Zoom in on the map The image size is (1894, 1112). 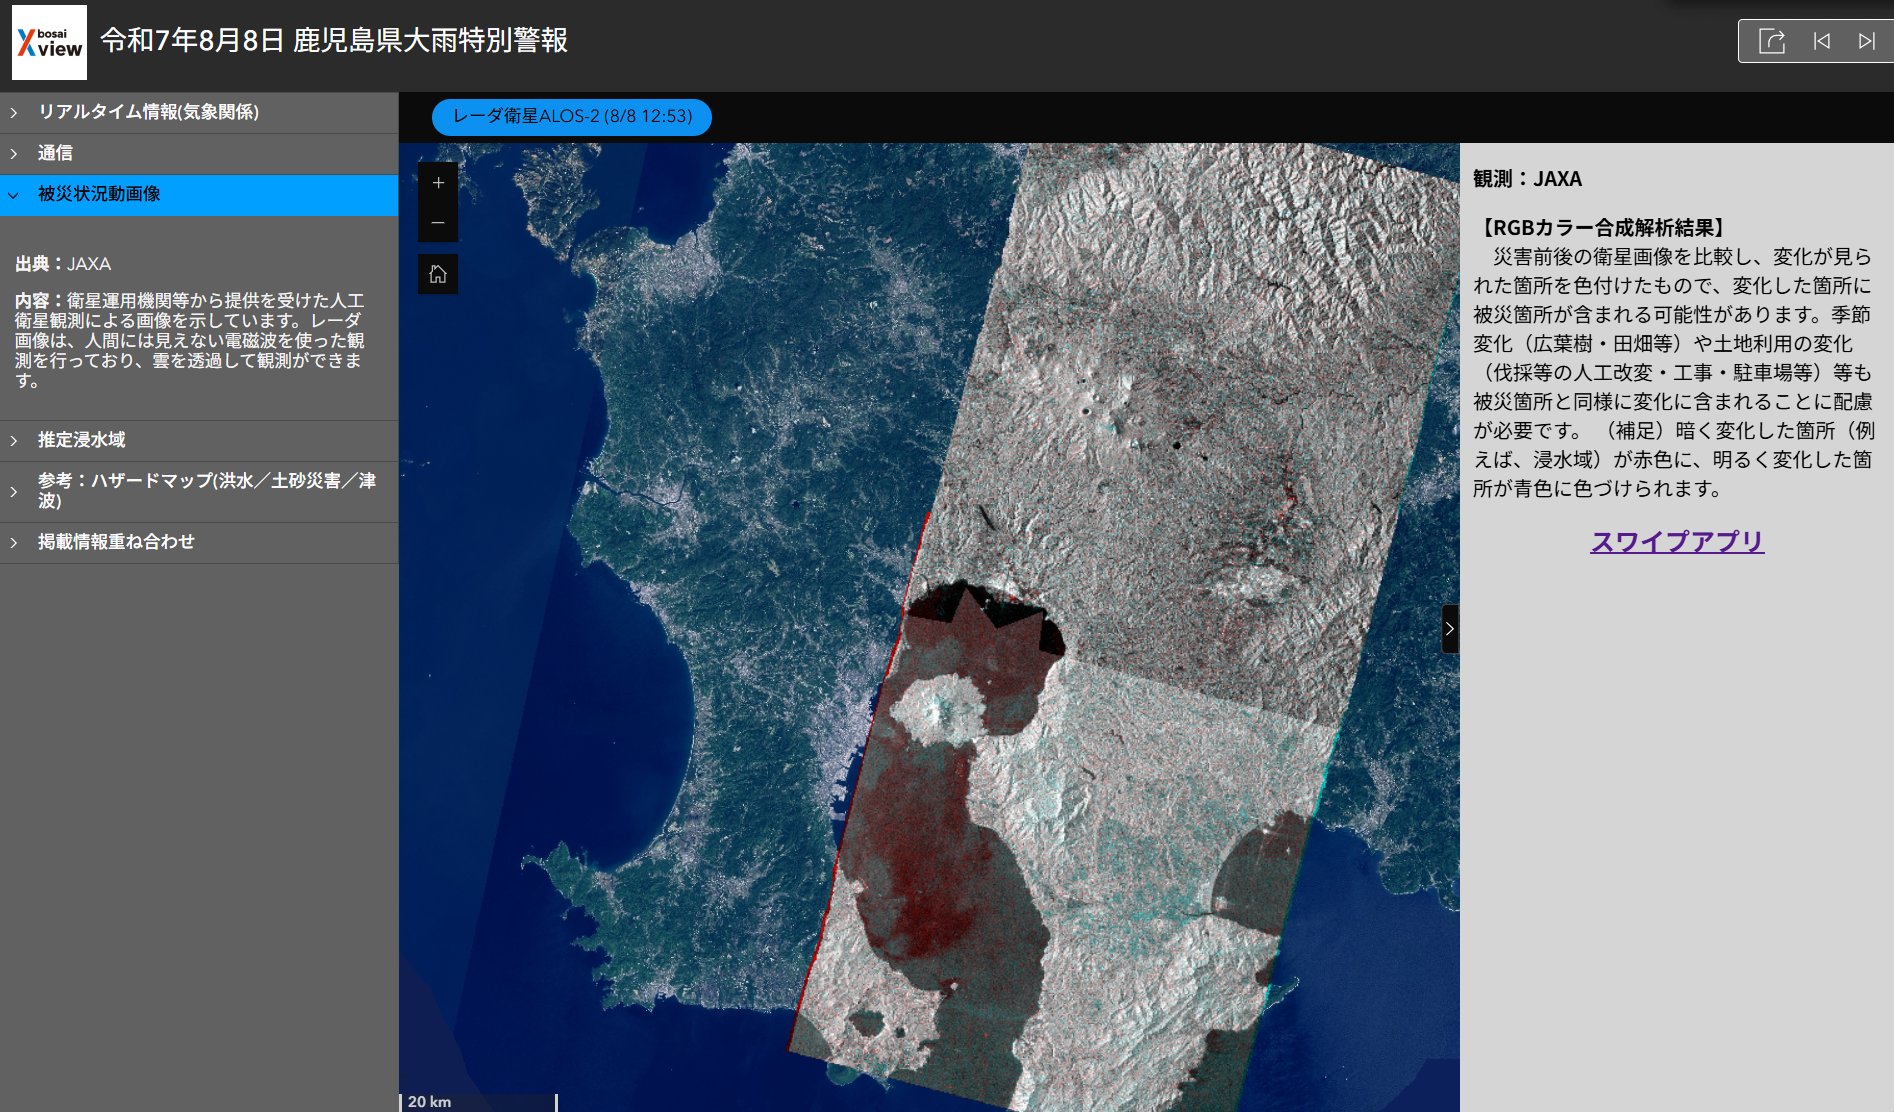(x=438, y=183)
